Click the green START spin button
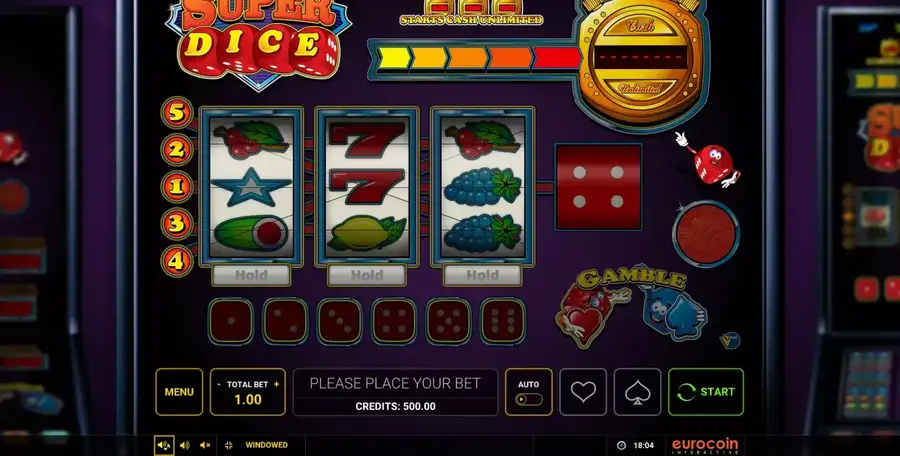This screenshot has height=456, width=900. point(705,392)
